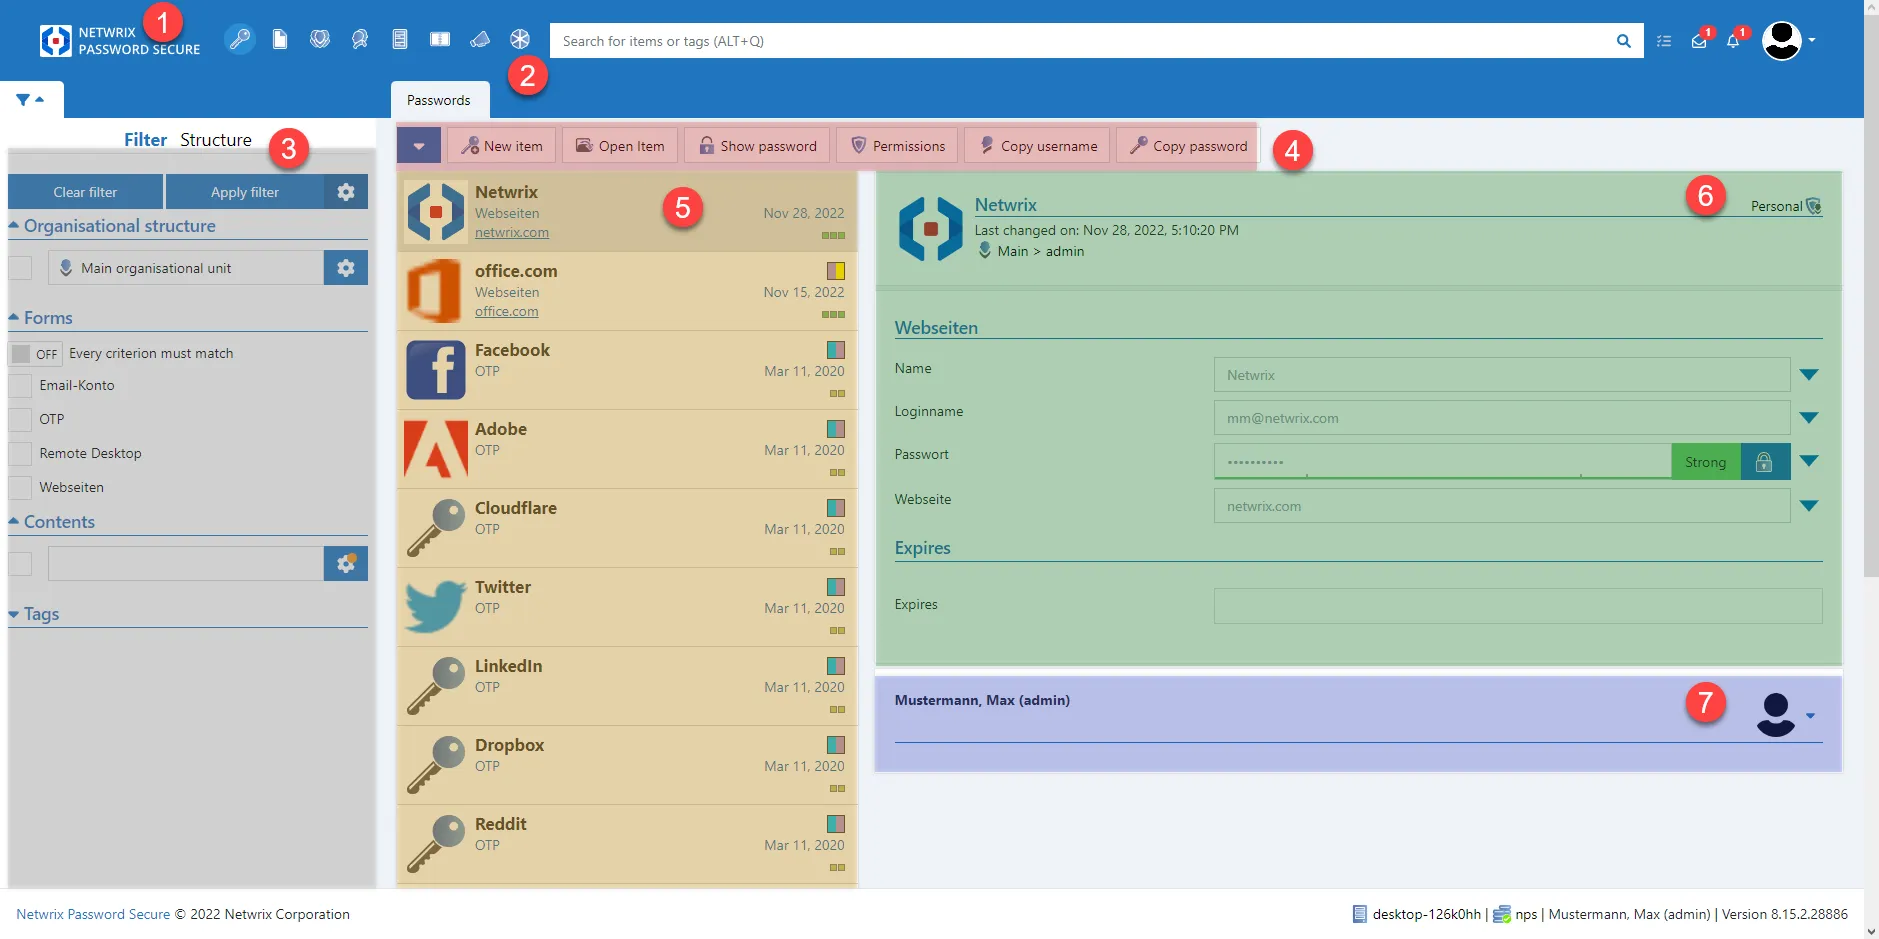Switch to the Structure tab
This screenshot has height=939, width=1879.
tap(216, 140)
